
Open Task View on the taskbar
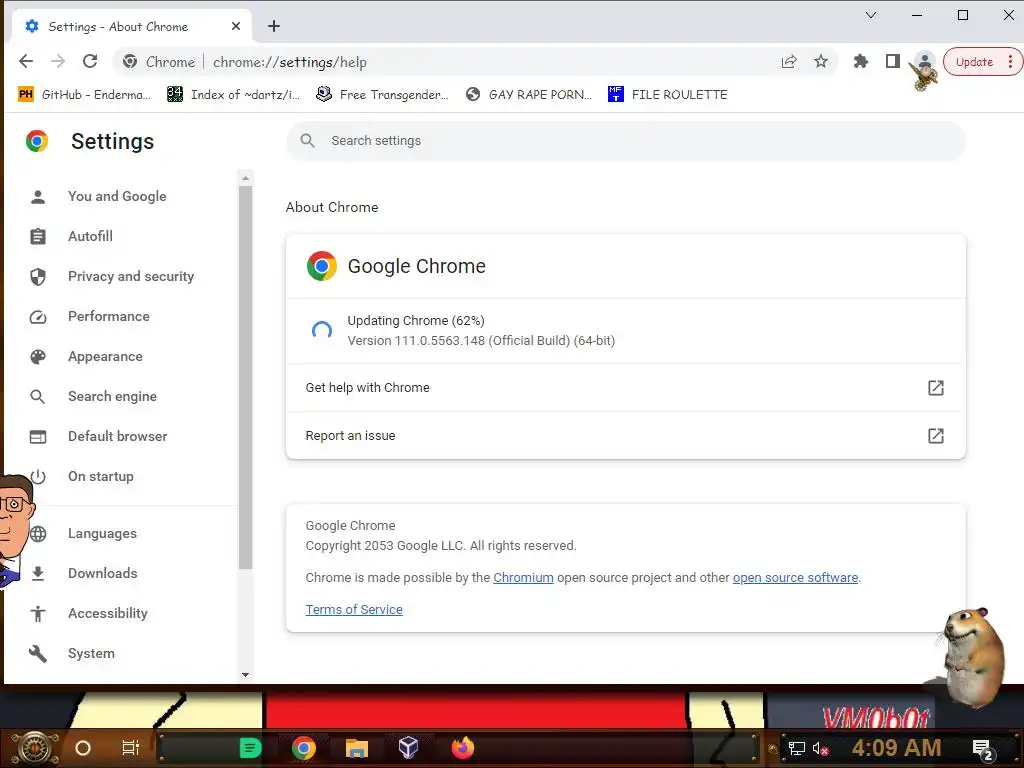[x=131, y=748]
